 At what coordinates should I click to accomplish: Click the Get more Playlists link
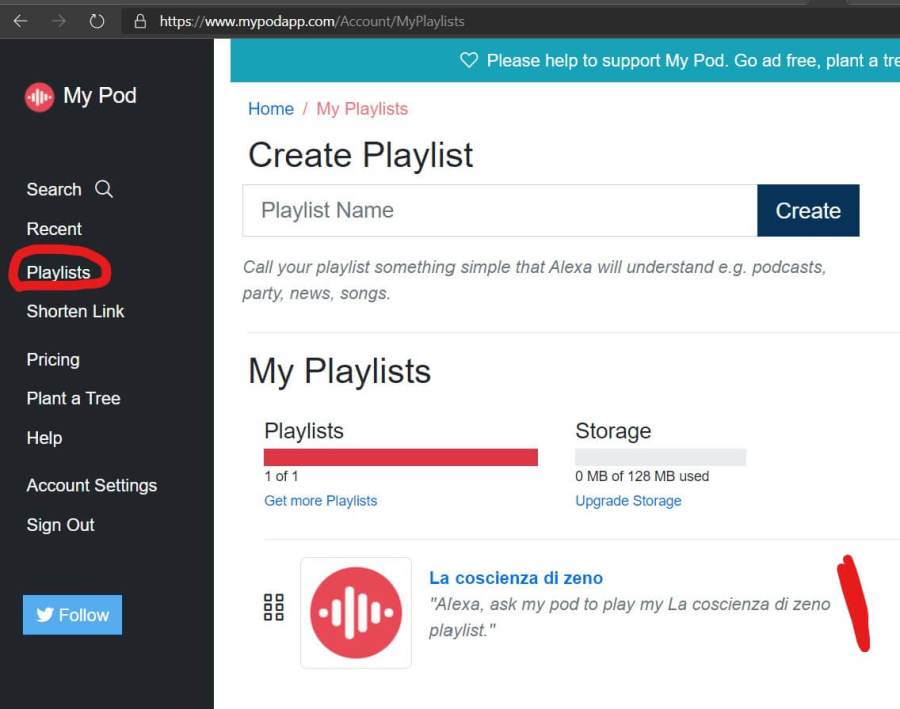(x=320, y=500)
